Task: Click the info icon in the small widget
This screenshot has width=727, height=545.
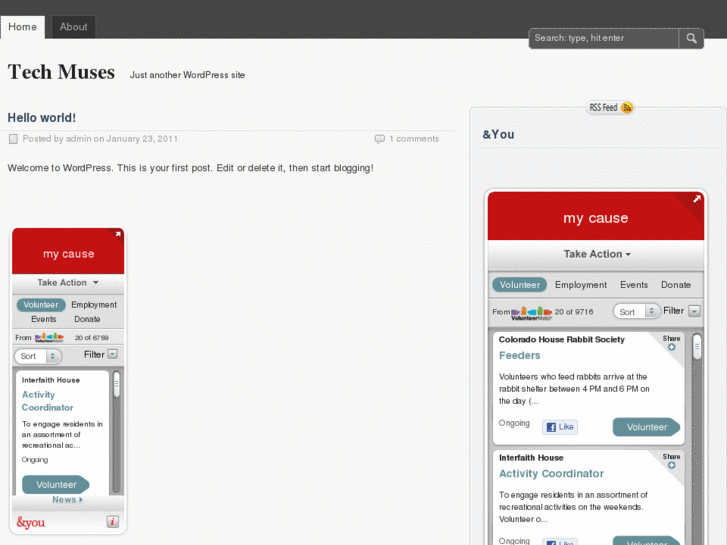Action: tap(113, 522)
